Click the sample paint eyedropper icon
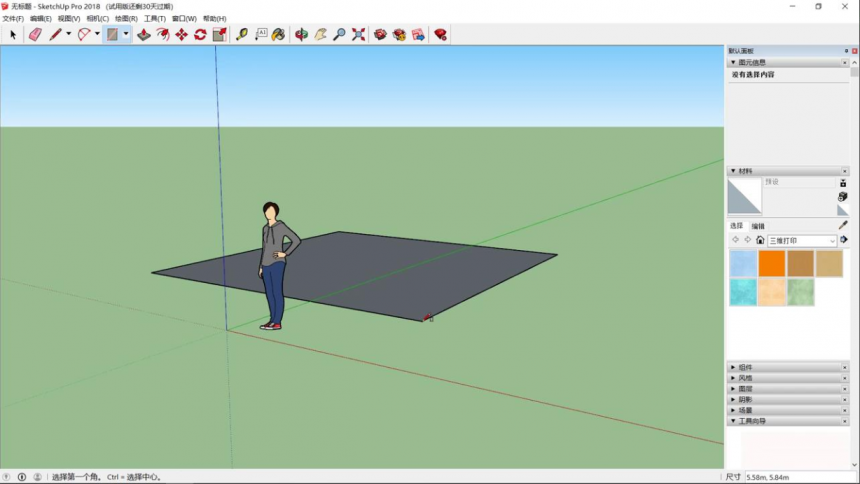Screen dimensions: 860x484 point(843,225)
